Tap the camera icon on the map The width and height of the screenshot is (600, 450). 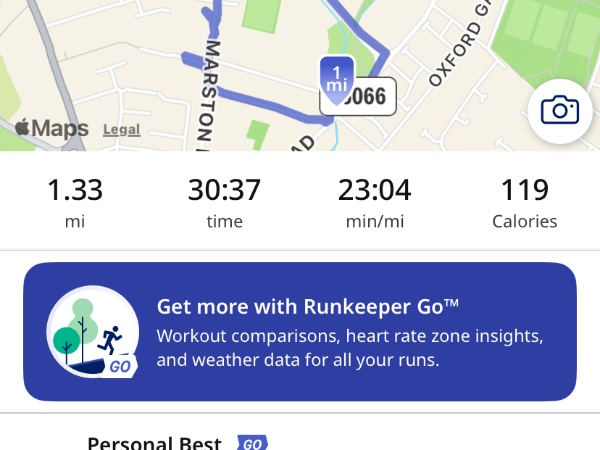[x=560, y=110]
